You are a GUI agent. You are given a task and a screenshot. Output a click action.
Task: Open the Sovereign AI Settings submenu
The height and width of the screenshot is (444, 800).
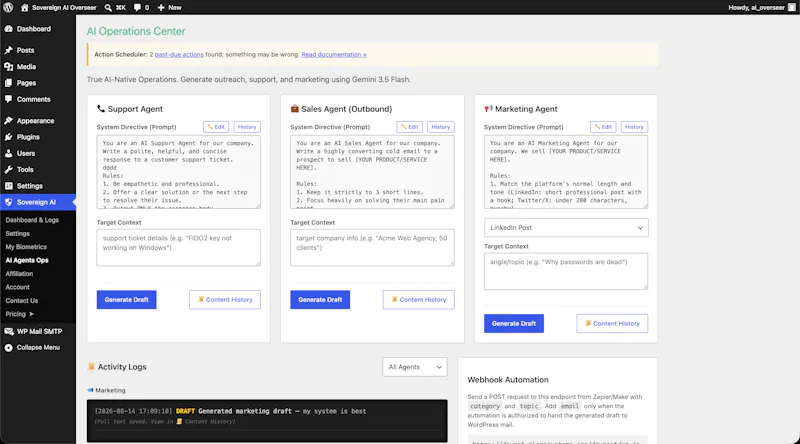point(18,233)
